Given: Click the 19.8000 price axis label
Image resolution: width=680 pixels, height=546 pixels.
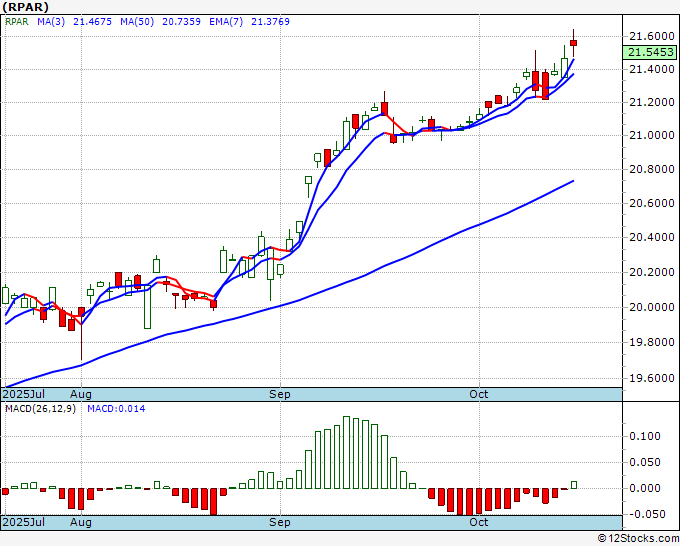Looking at the screenshot, I should pyautogui.click(x=652, y=342).
